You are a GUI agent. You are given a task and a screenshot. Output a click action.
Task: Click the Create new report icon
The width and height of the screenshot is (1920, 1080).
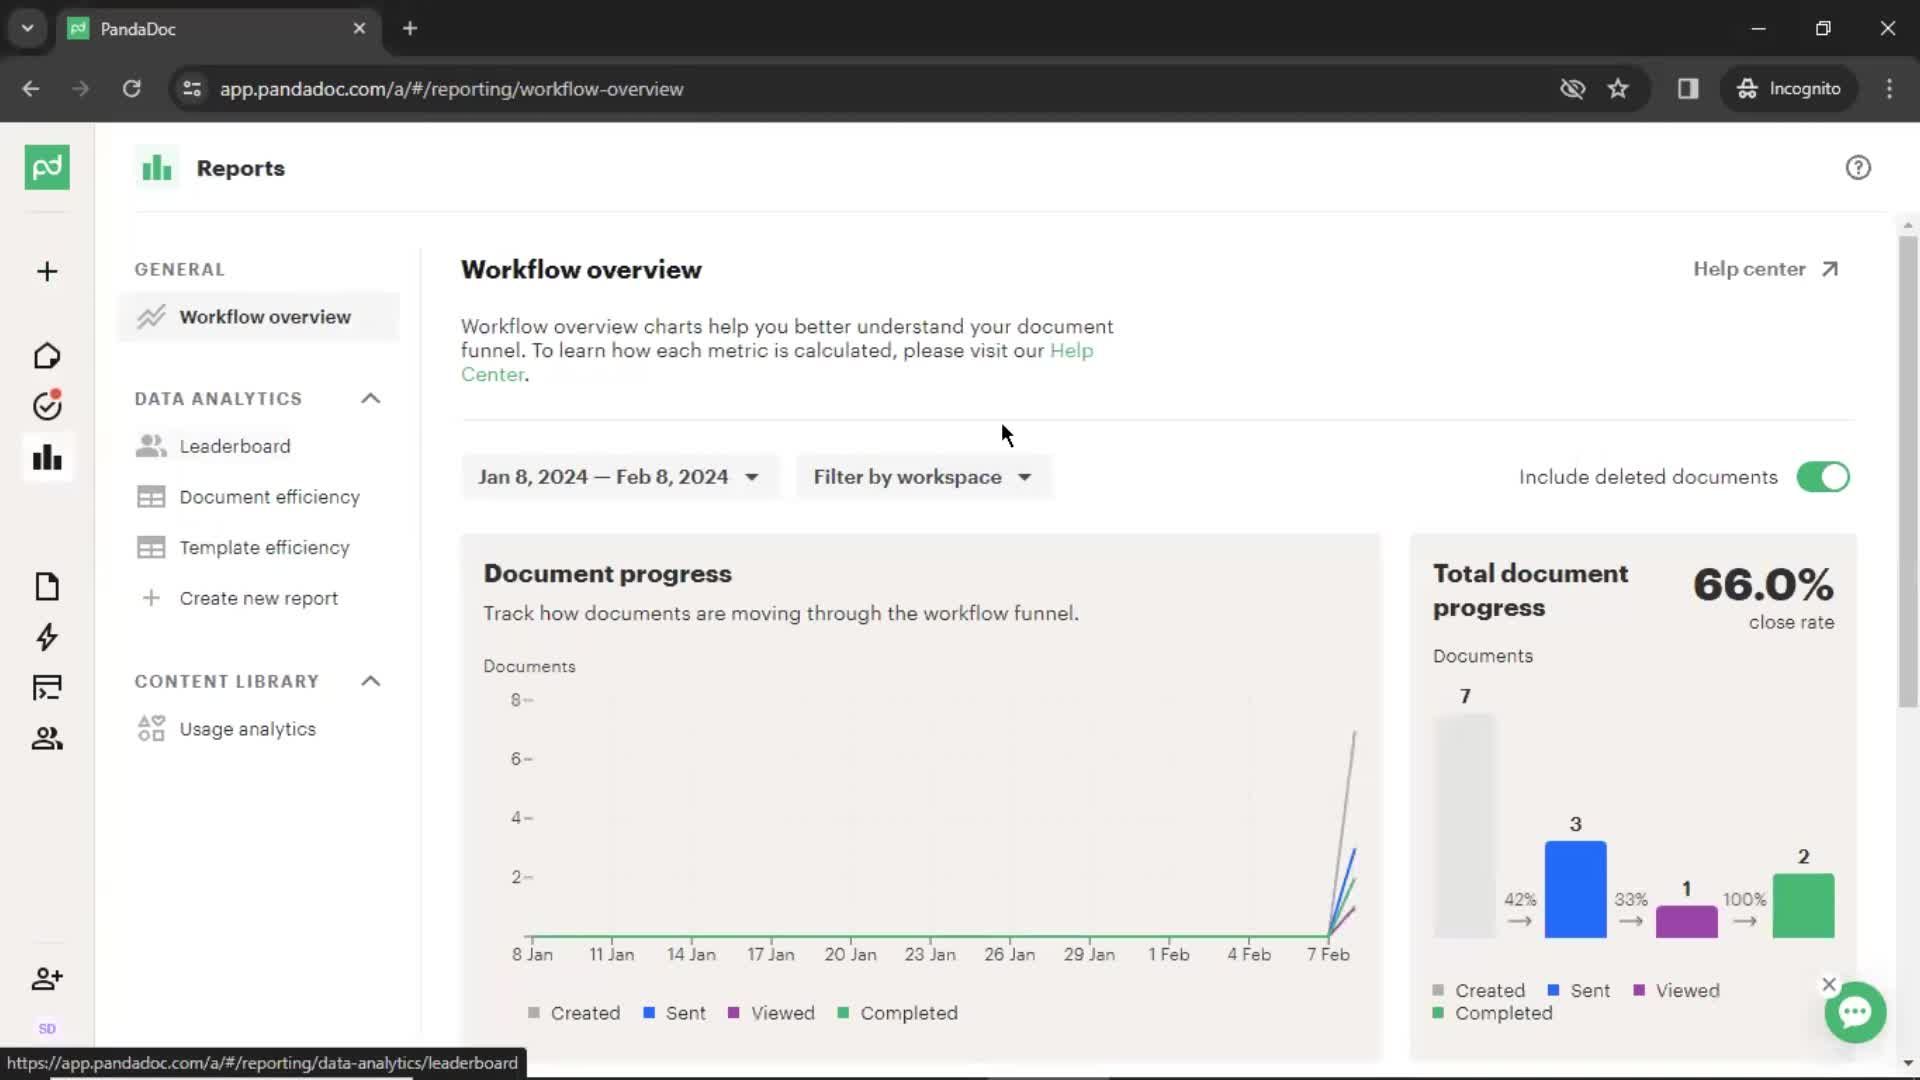[149, 597]
